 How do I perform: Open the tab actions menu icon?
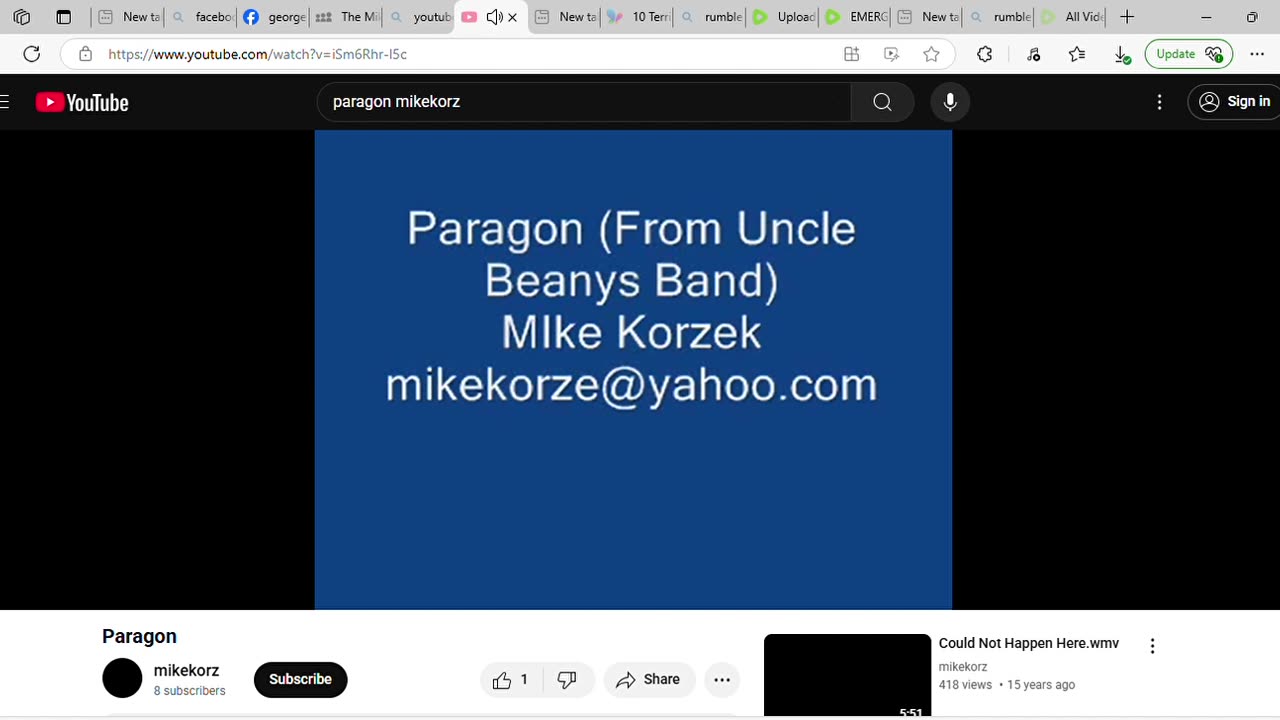tap(63, 17)
